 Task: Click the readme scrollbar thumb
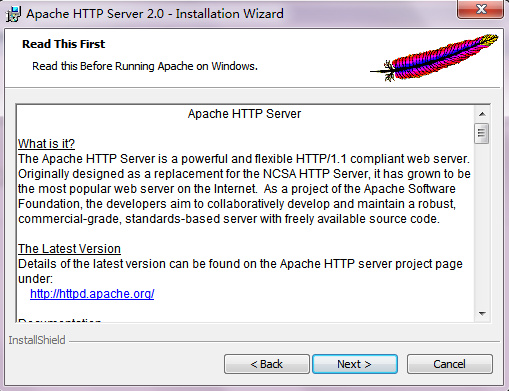pyautogui.click(x=482, y=133)
